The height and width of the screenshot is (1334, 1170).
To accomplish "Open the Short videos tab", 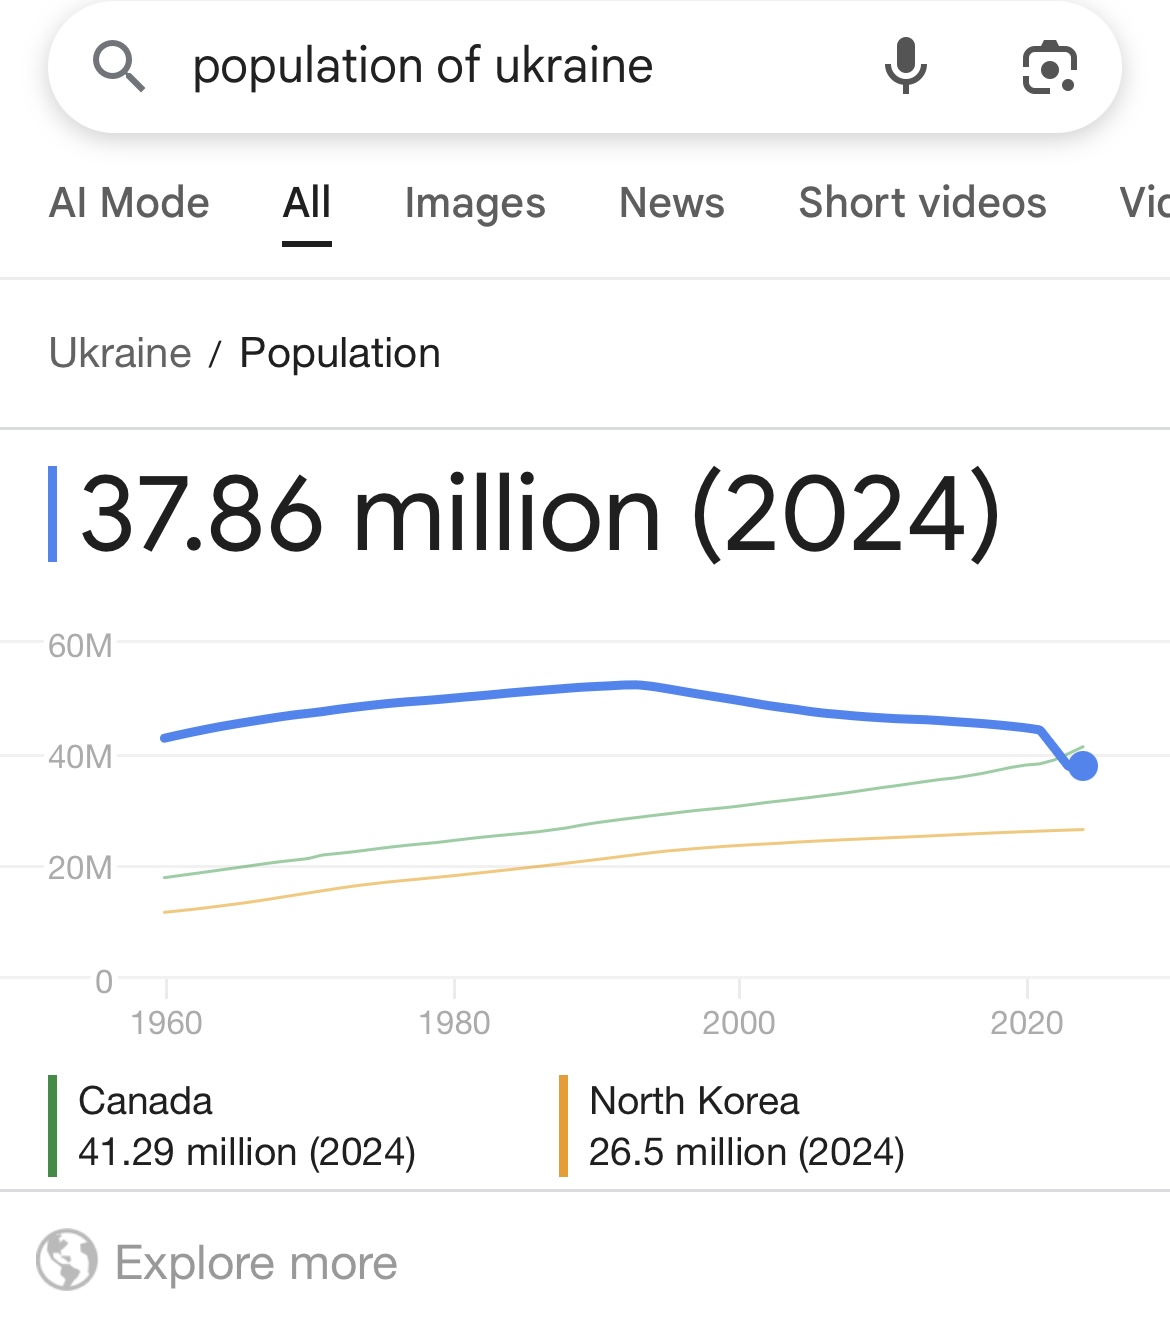I will click(x=922, y=203).
